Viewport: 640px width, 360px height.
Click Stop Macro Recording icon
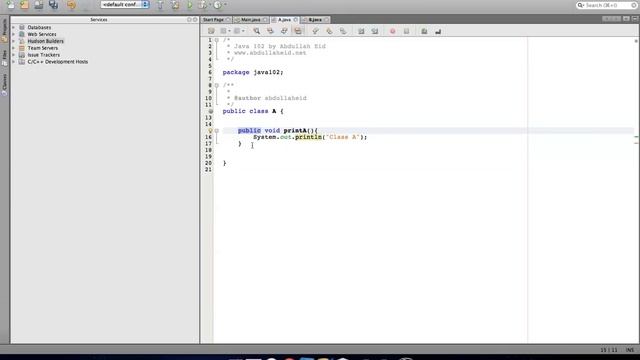coord(406,31)
